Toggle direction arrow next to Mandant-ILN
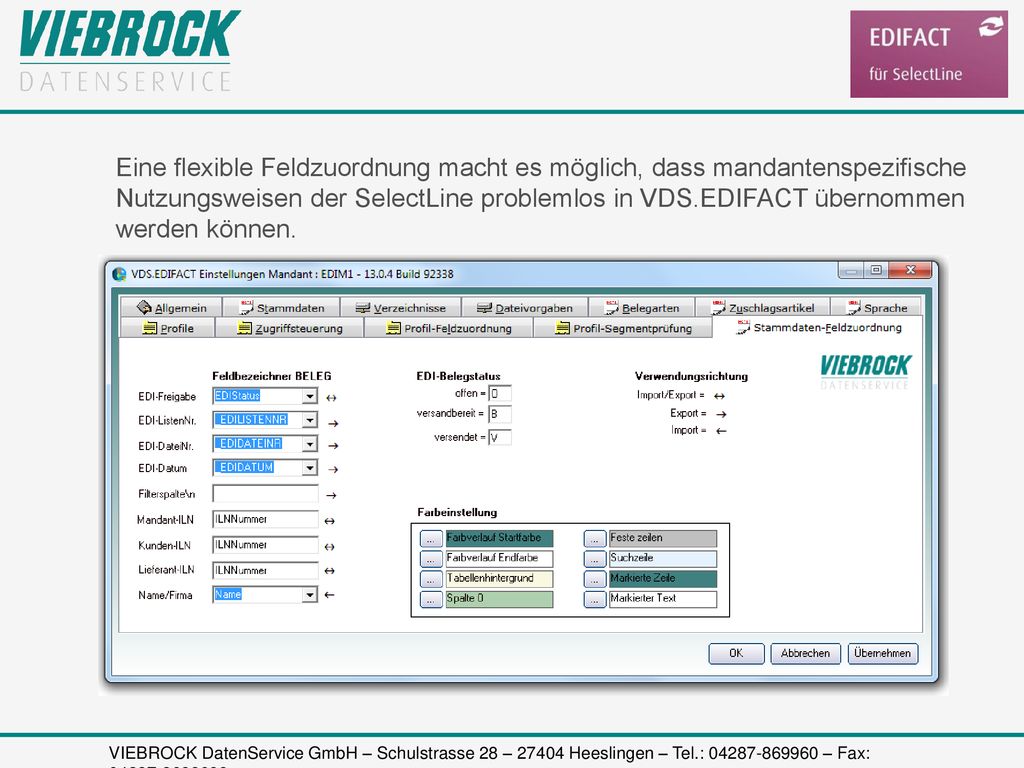 (330, 521)
